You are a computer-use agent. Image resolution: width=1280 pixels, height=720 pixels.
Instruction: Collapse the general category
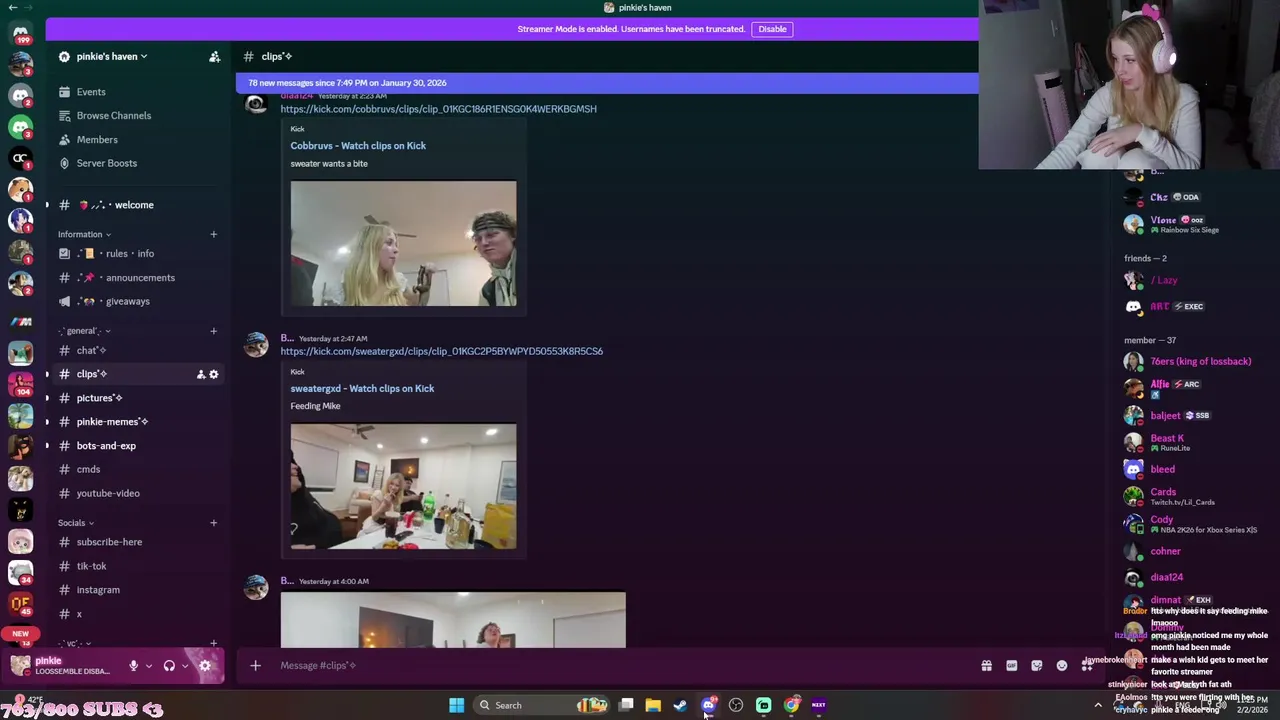pyautogui.click(x=84, y=331)
